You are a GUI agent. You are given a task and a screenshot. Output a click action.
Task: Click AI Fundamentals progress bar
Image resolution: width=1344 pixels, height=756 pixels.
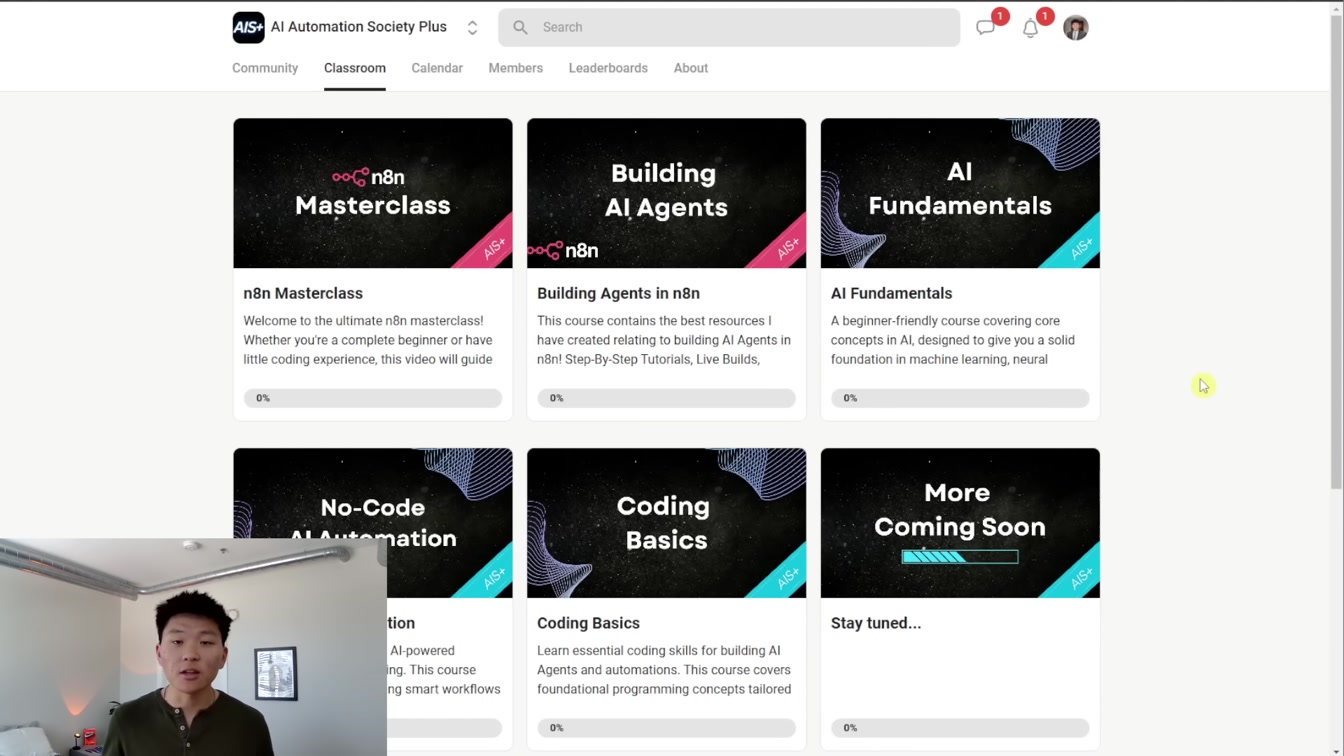pyautogui.click(x=960, y=398)
